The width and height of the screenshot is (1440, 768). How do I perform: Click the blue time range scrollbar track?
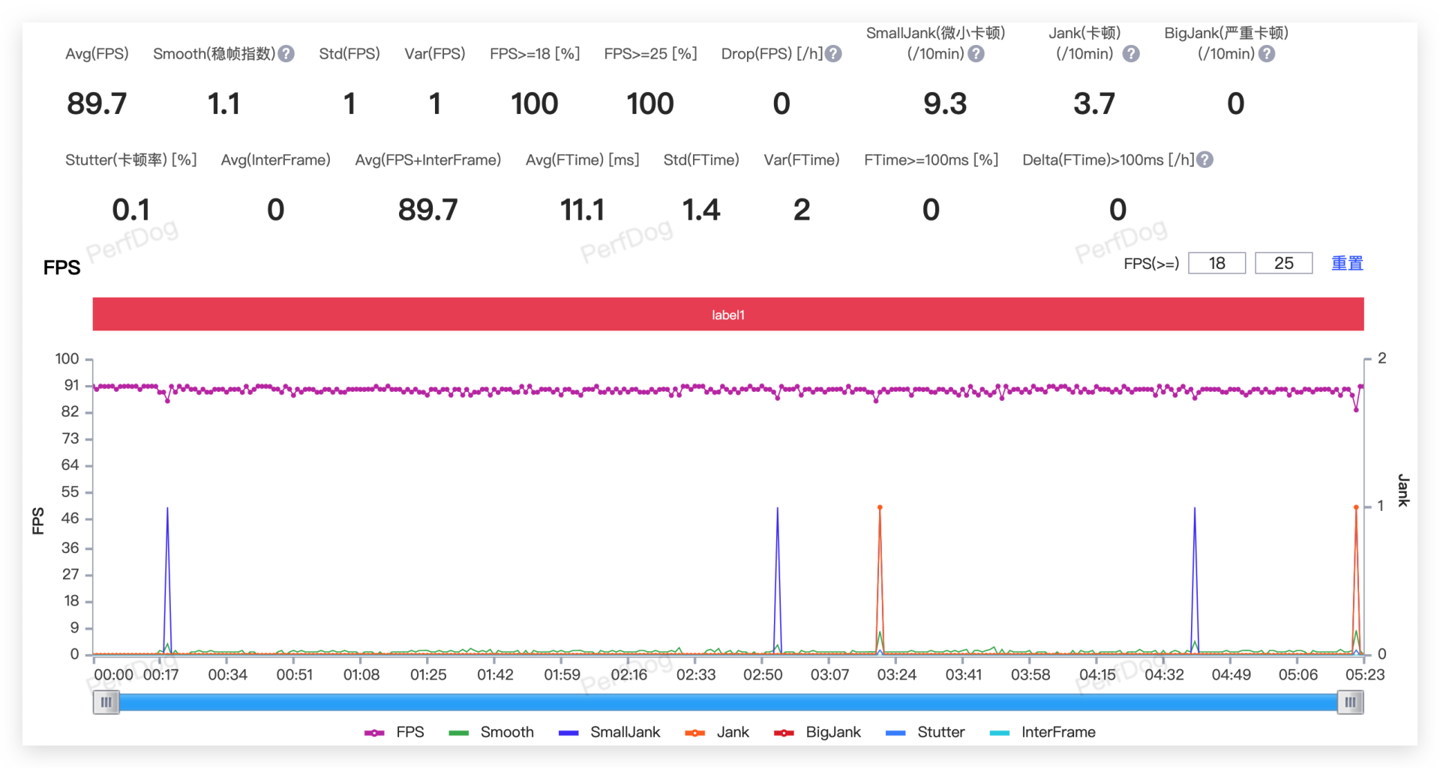[x=728, y=703]
